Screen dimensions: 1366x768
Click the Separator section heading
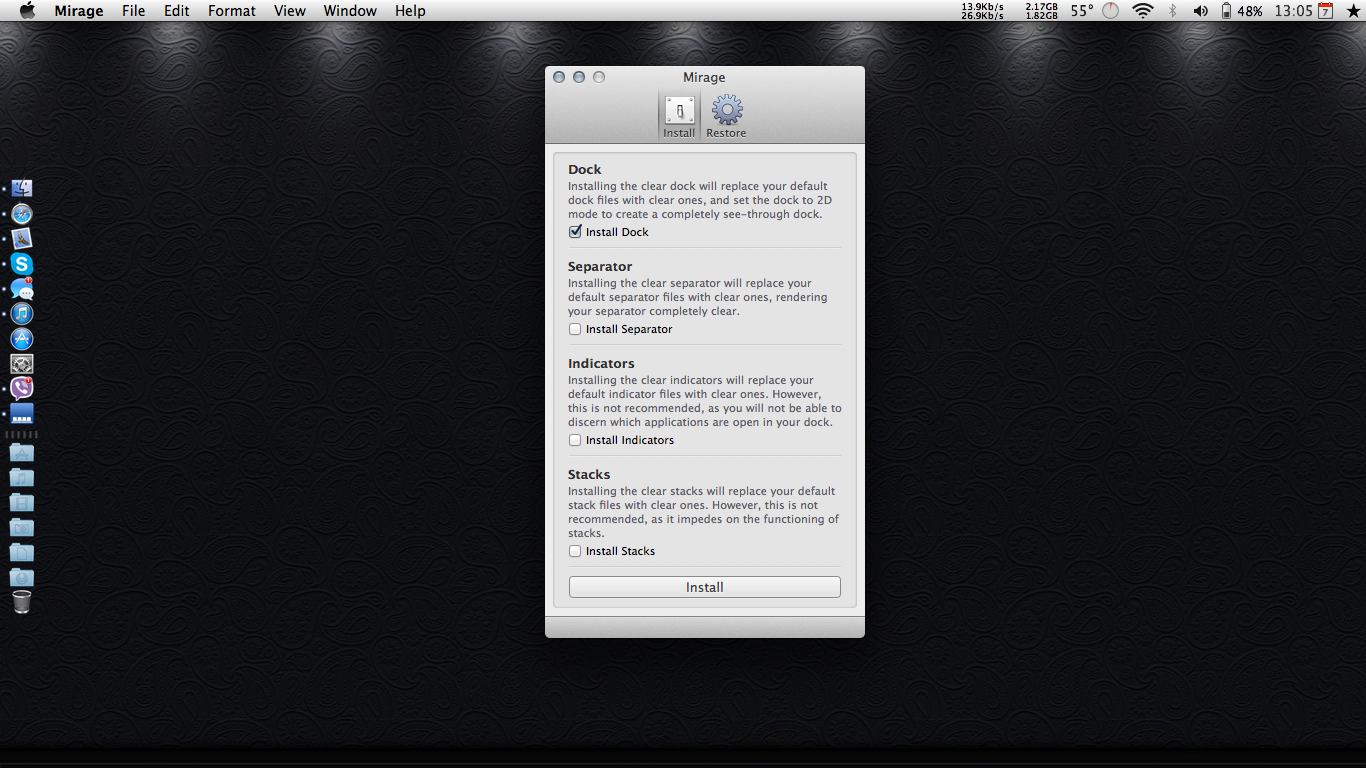click(x=600, y=267)
